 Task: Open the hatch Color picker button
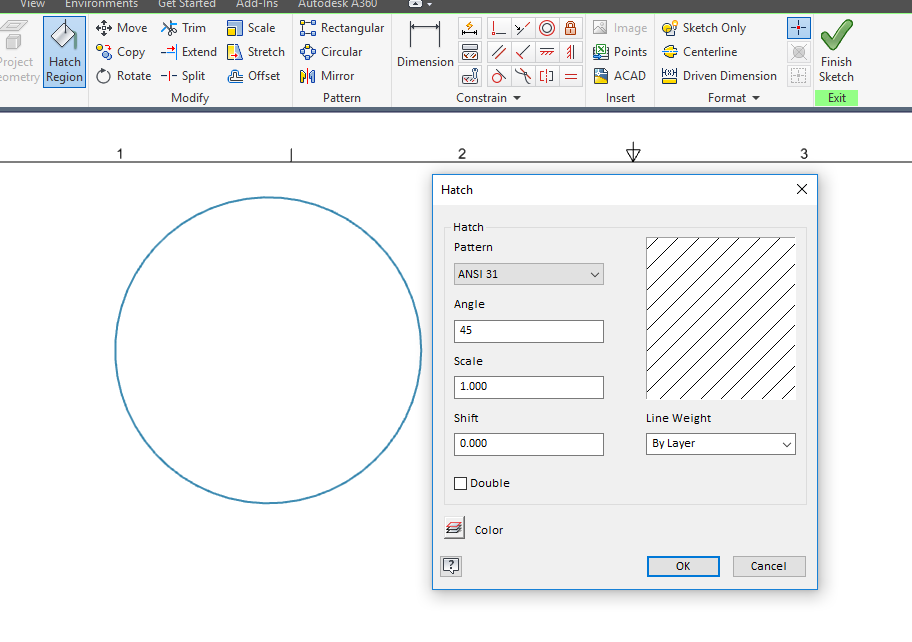coord(454,528)
